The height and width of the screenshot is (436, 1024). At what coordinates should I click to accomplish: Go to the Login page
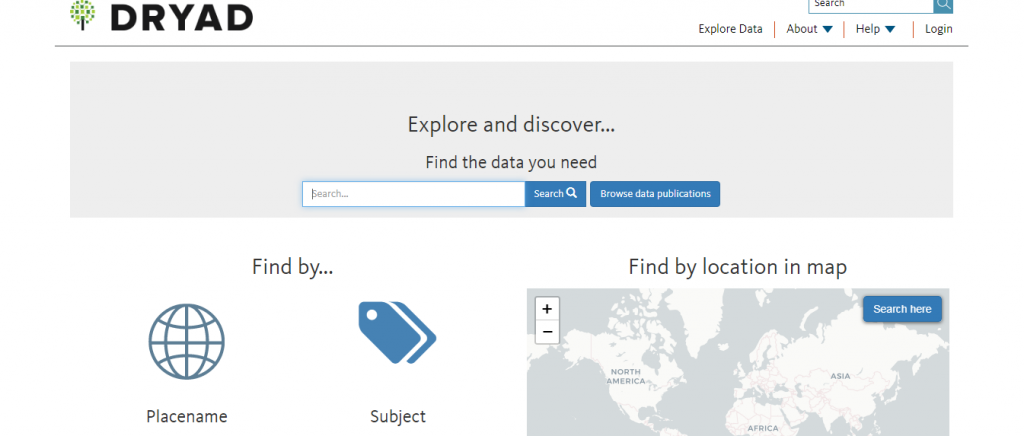938,29
